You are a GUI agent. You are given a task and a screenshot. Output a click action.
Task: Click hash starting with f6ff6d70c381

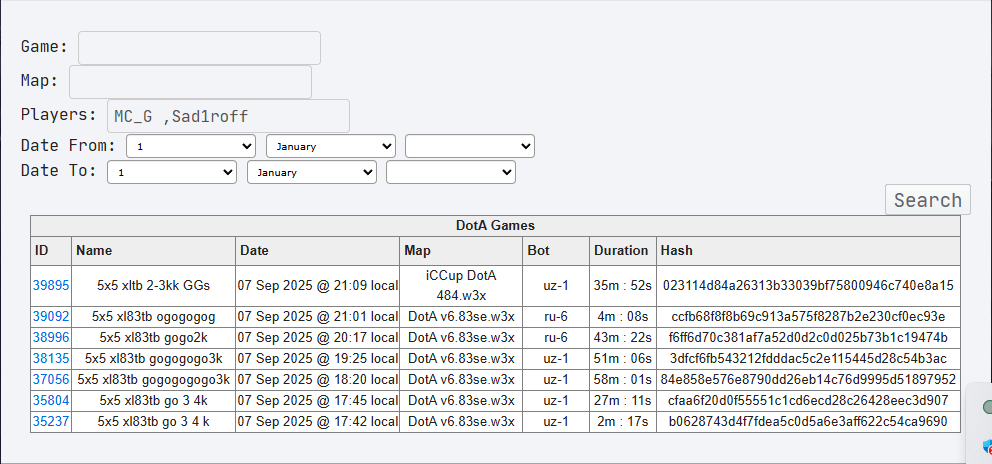[808, 337]
